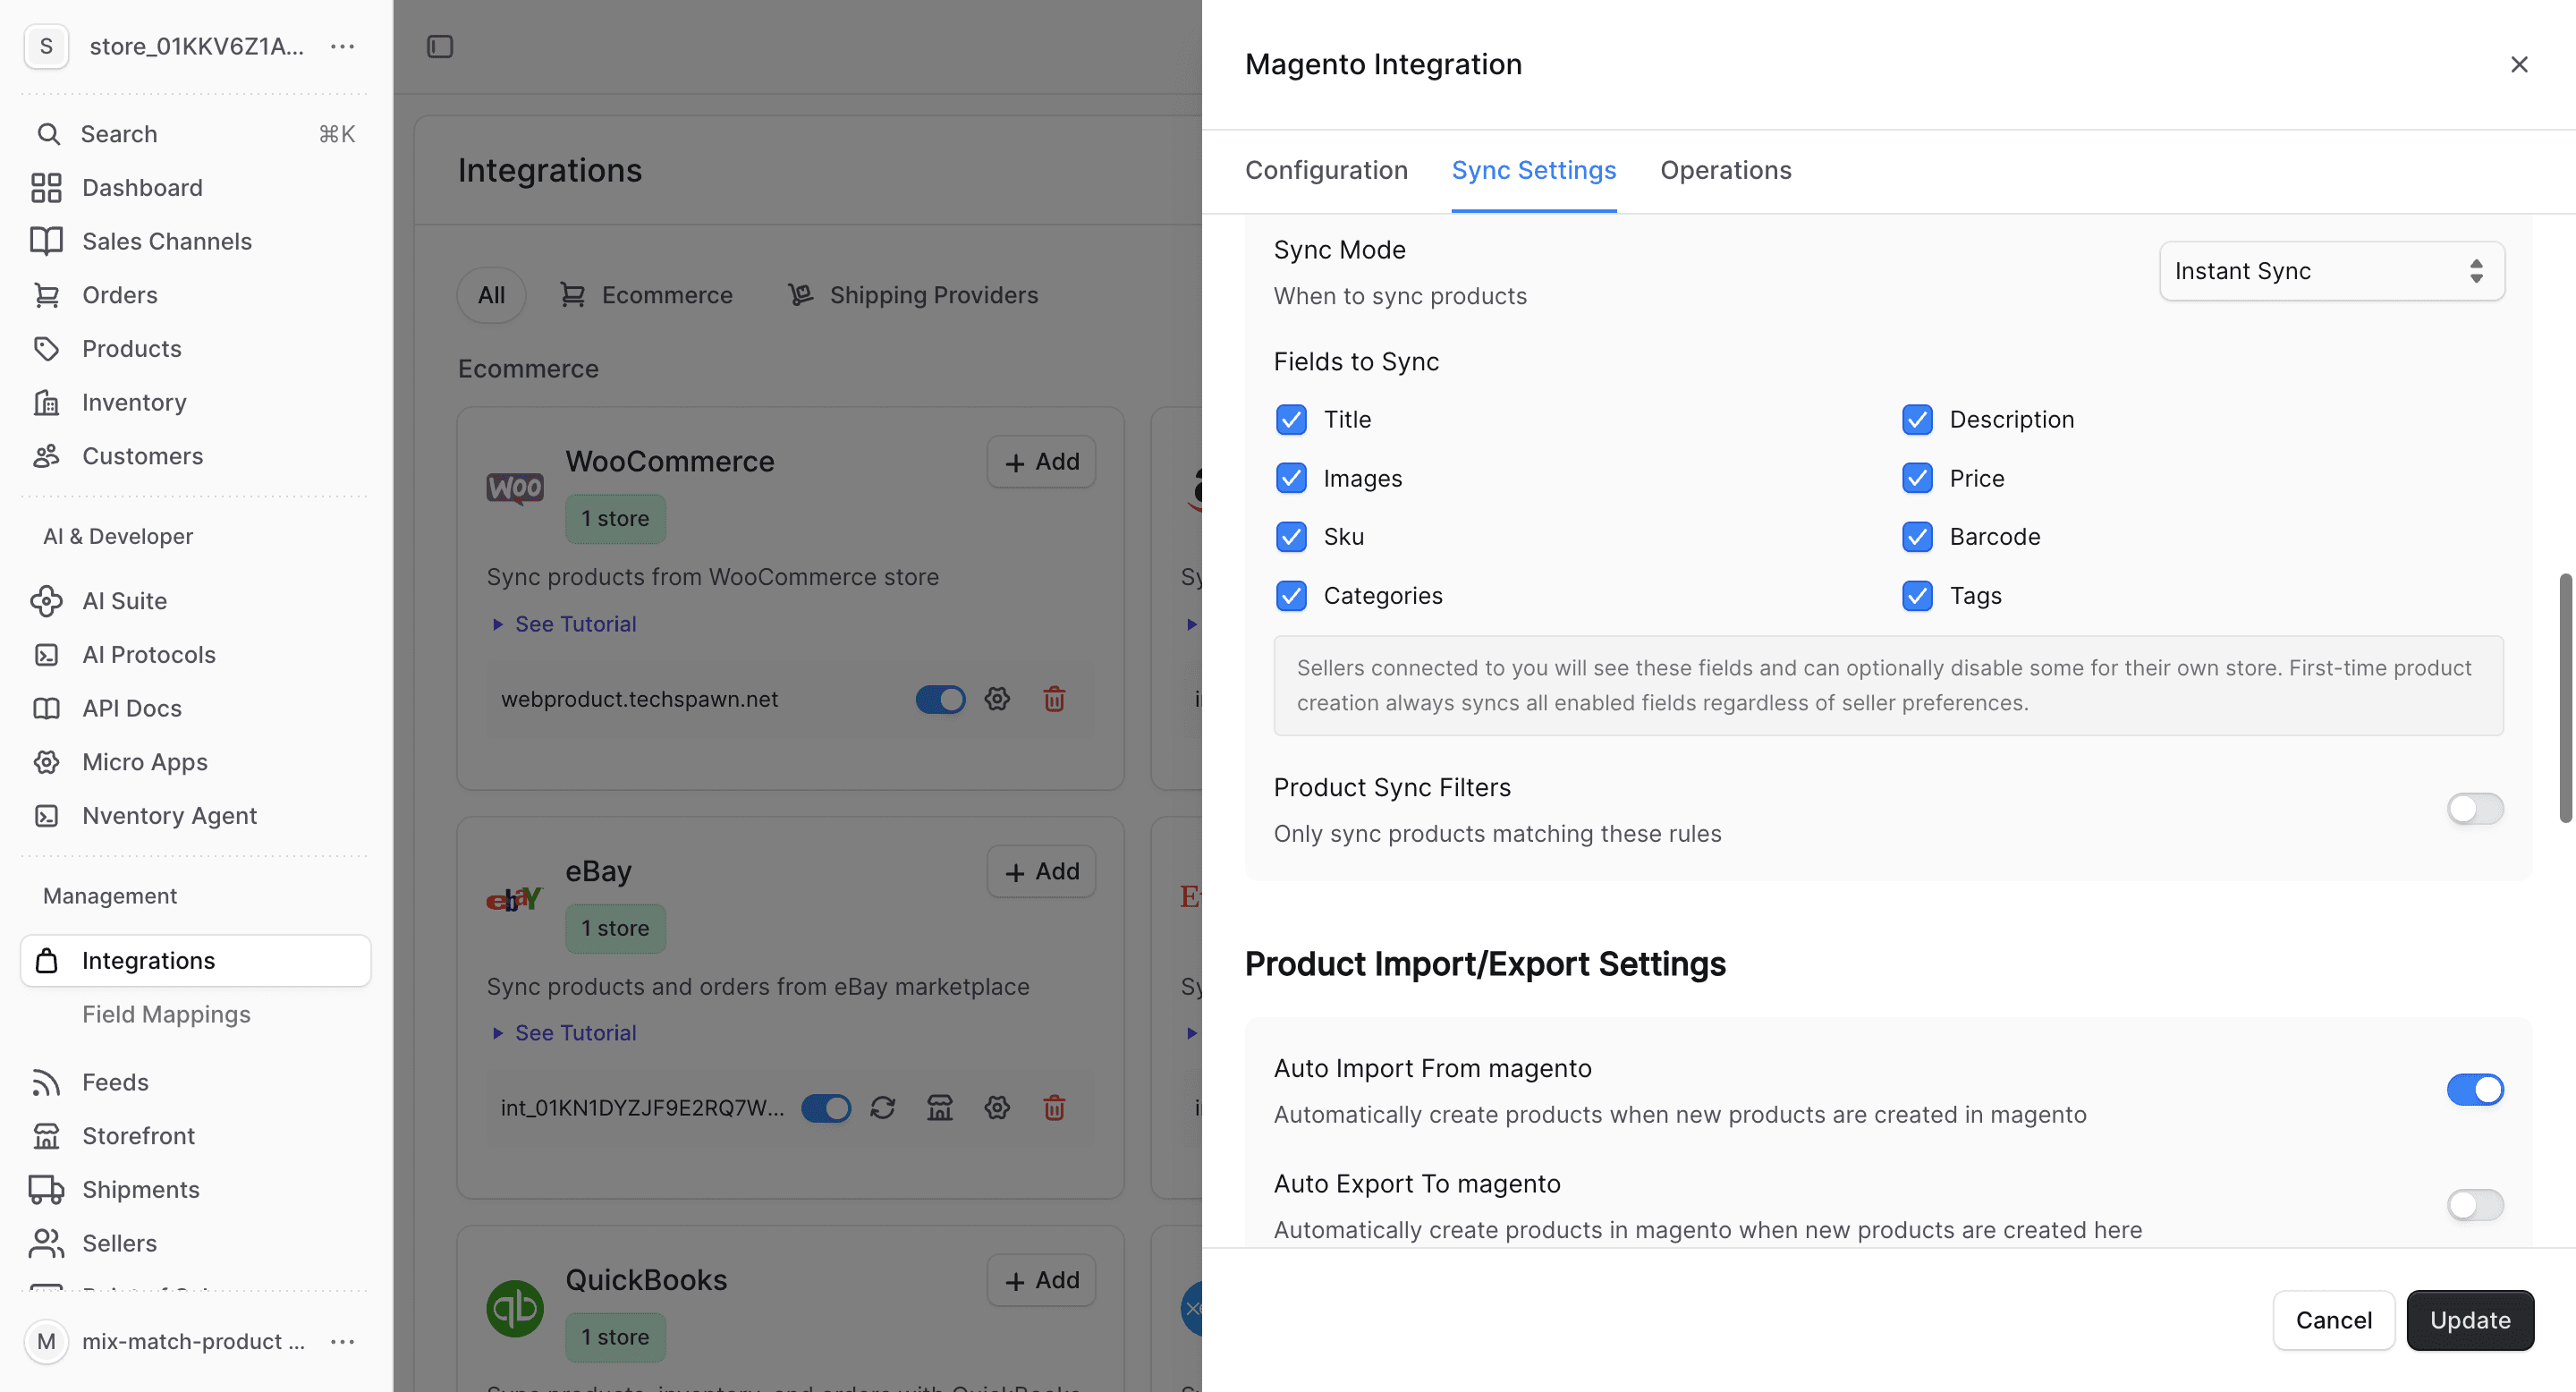Screen dimensions: 2576x1392
Task: Uncheck the Description field checkbox
Action: (1917, 420)
